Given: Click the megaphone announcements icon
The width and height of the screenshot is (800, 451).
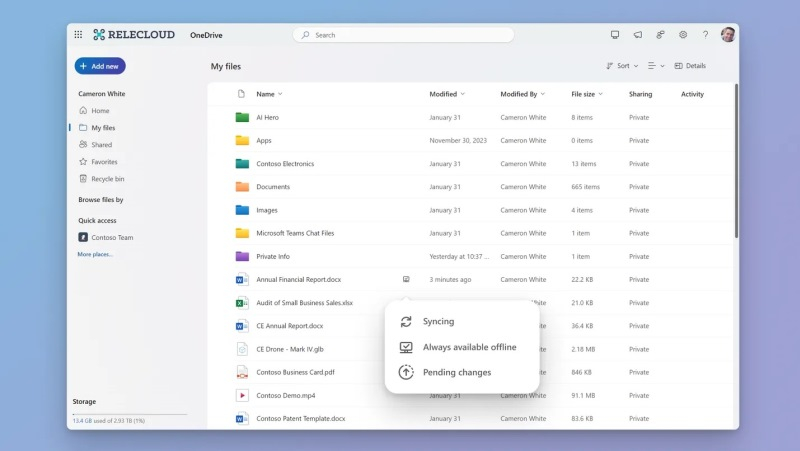Looking at the screenshot, I should (638, 35).
